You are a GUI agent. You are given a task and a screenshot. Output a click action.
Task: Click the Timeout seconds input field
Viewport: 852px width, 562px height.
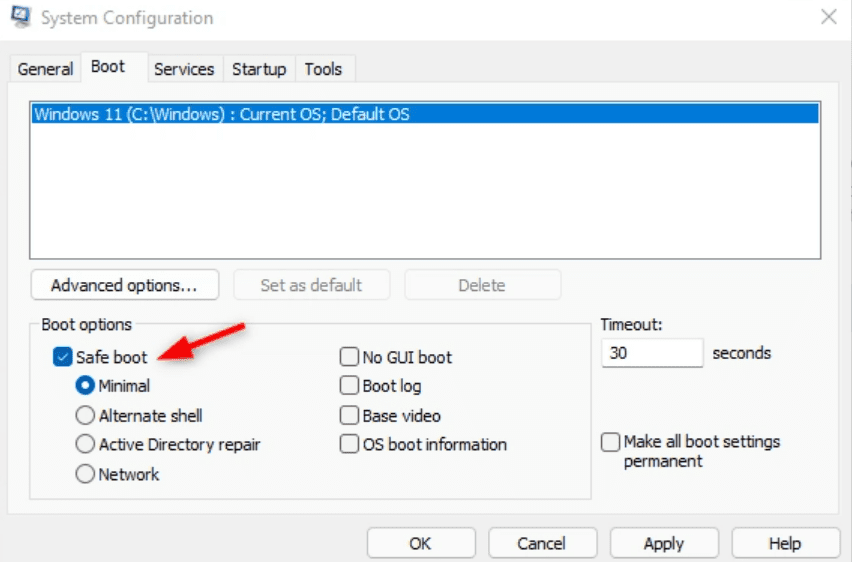click(x=652, y=353)
